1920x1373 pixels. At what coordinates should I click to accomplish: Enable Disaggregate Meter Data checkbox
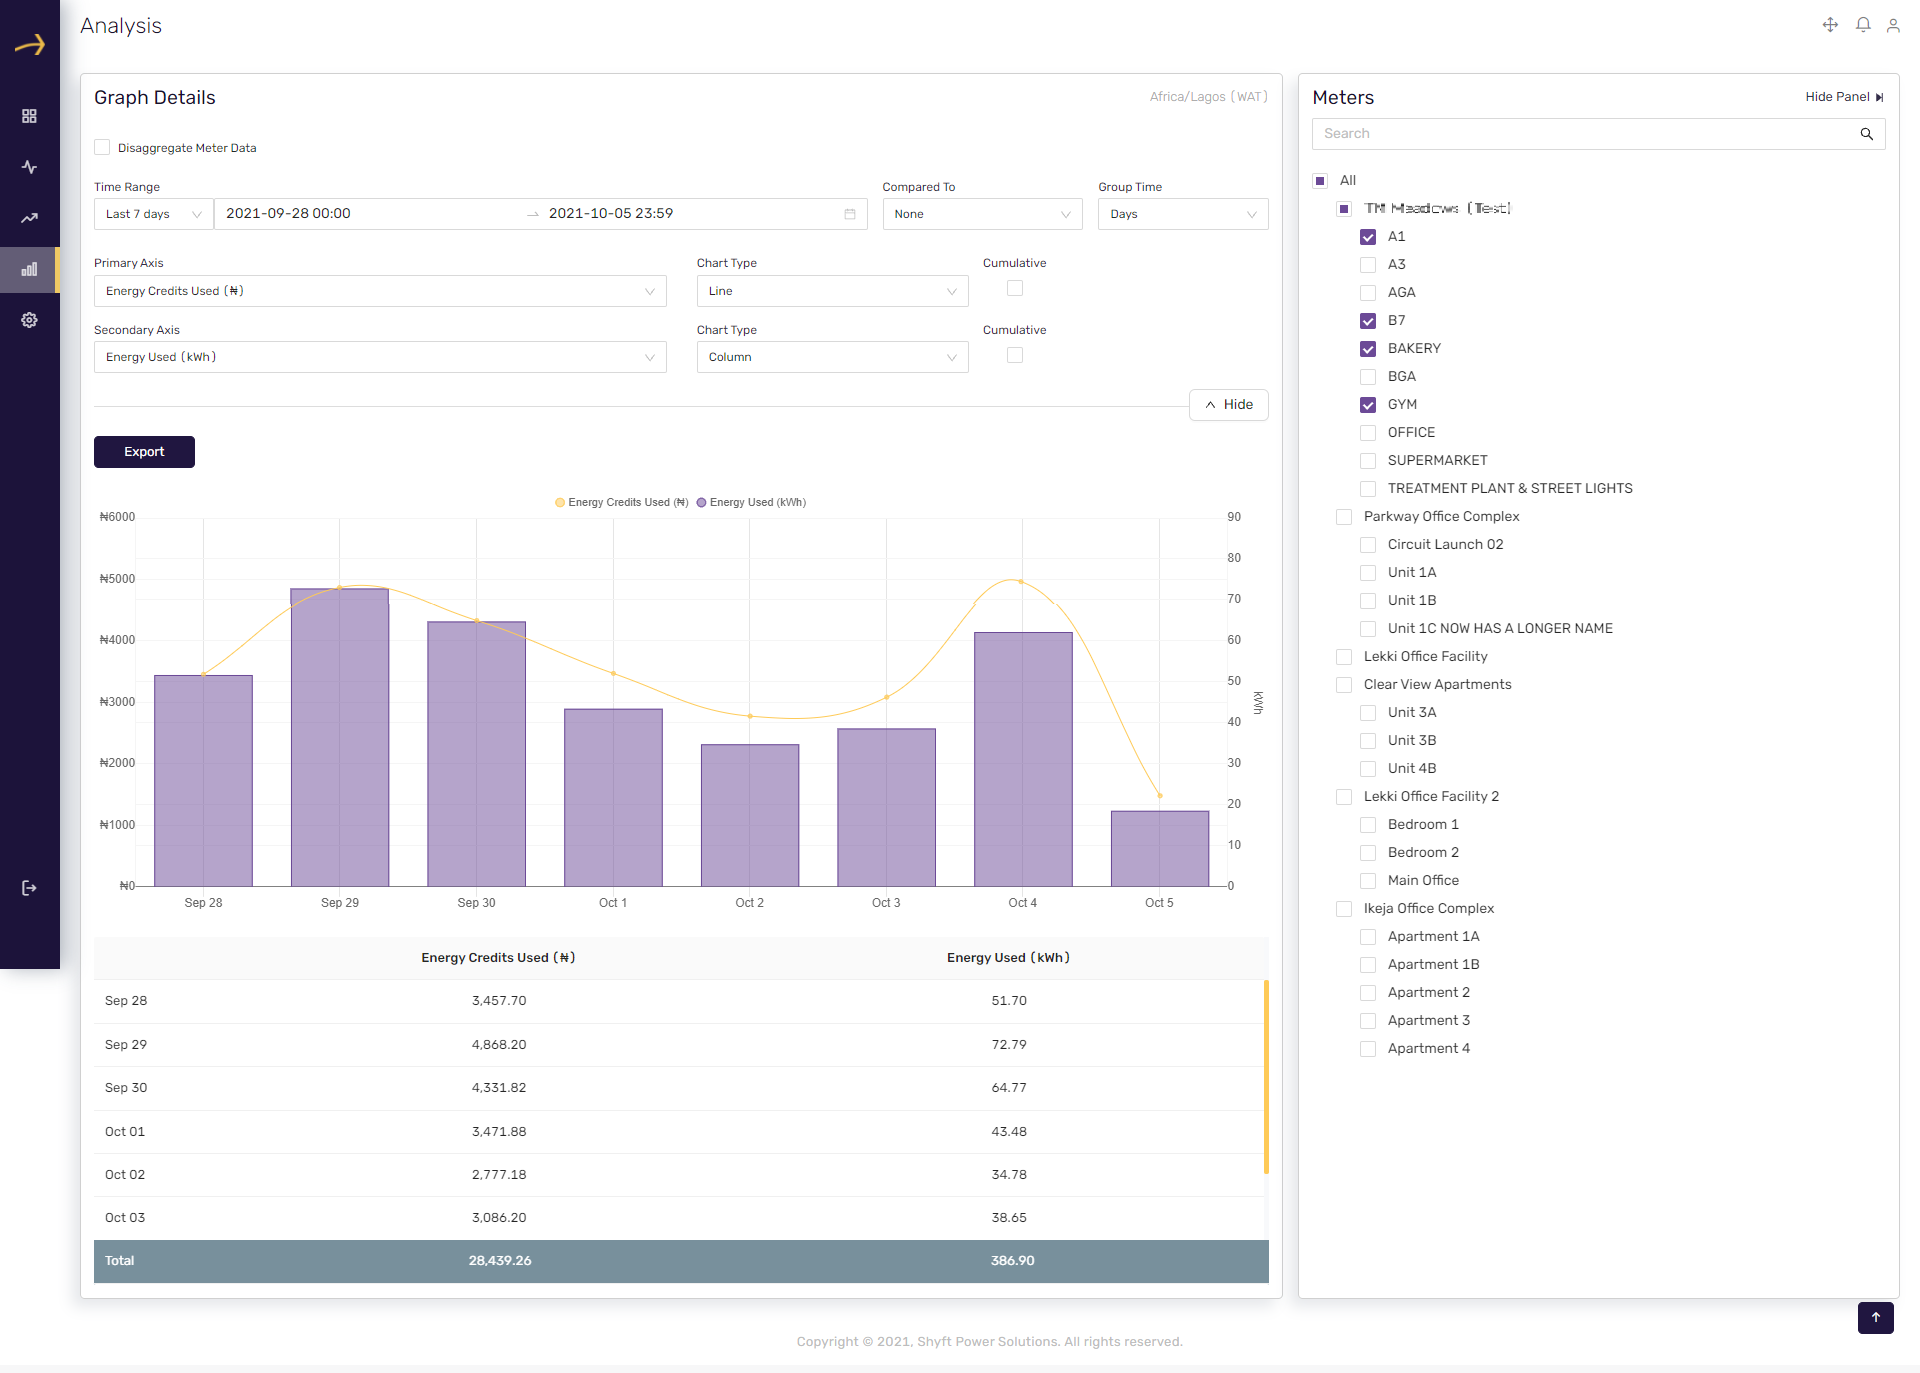pos(102,148)
